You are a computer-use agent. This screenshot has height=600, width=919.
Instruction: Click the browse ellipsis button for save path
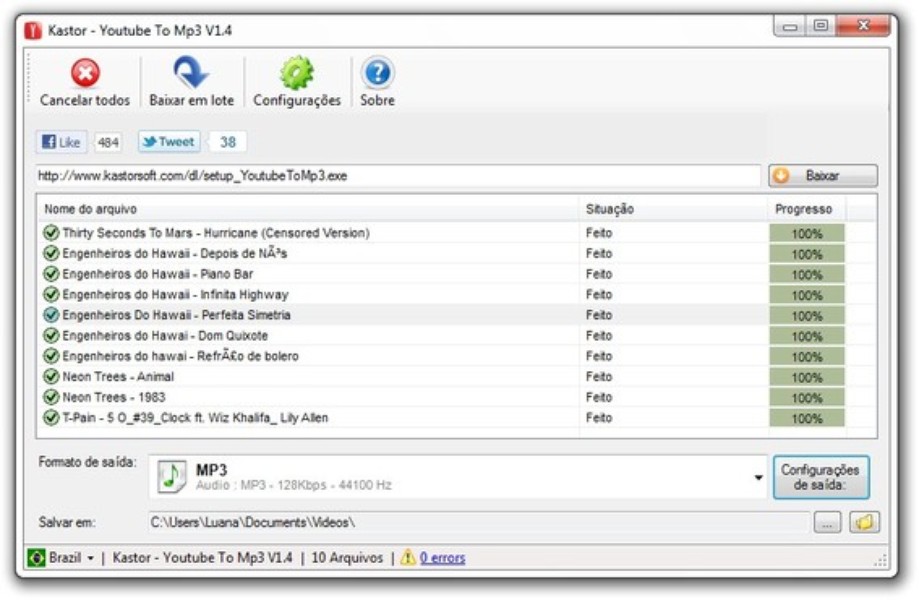[x=827, y=522]
